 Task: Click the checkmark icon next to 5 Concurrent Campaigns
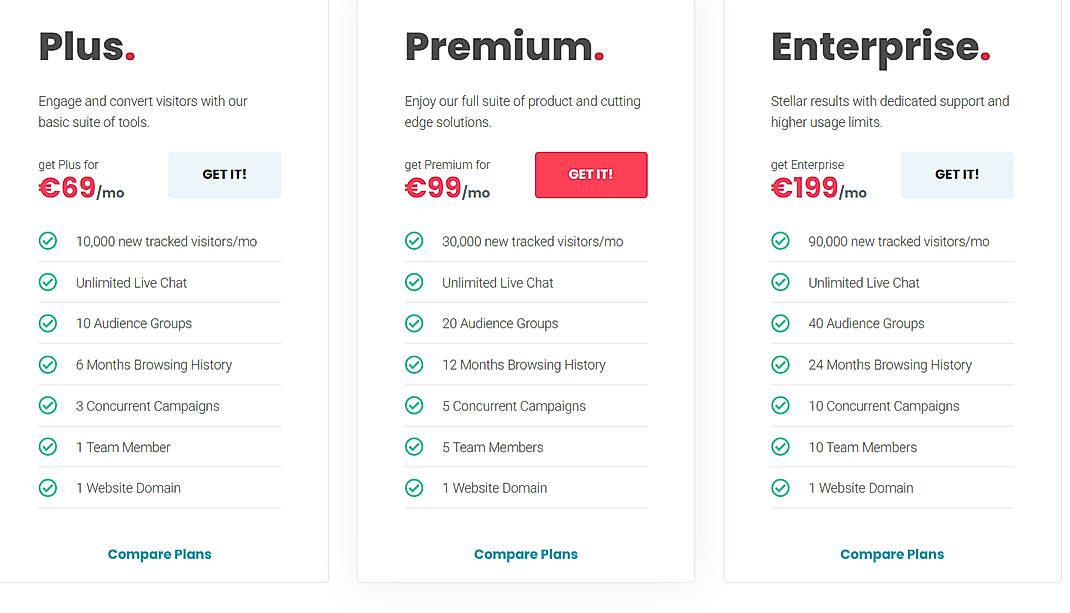pyautogui.click(x=414, y=406)
